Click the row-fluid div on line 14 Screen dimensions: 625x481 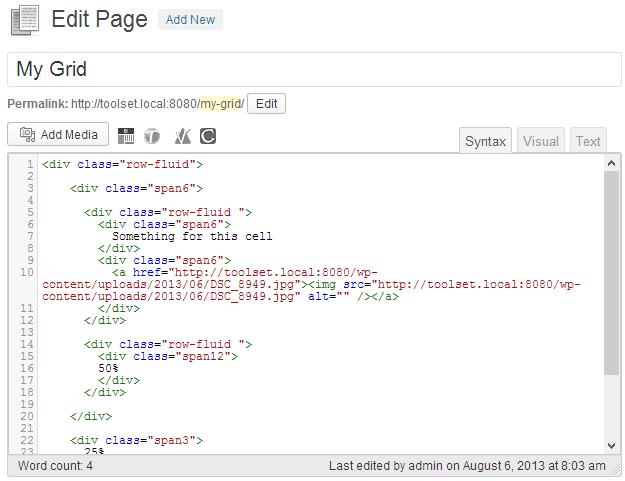pyautogui.click(x=168, y=344)
